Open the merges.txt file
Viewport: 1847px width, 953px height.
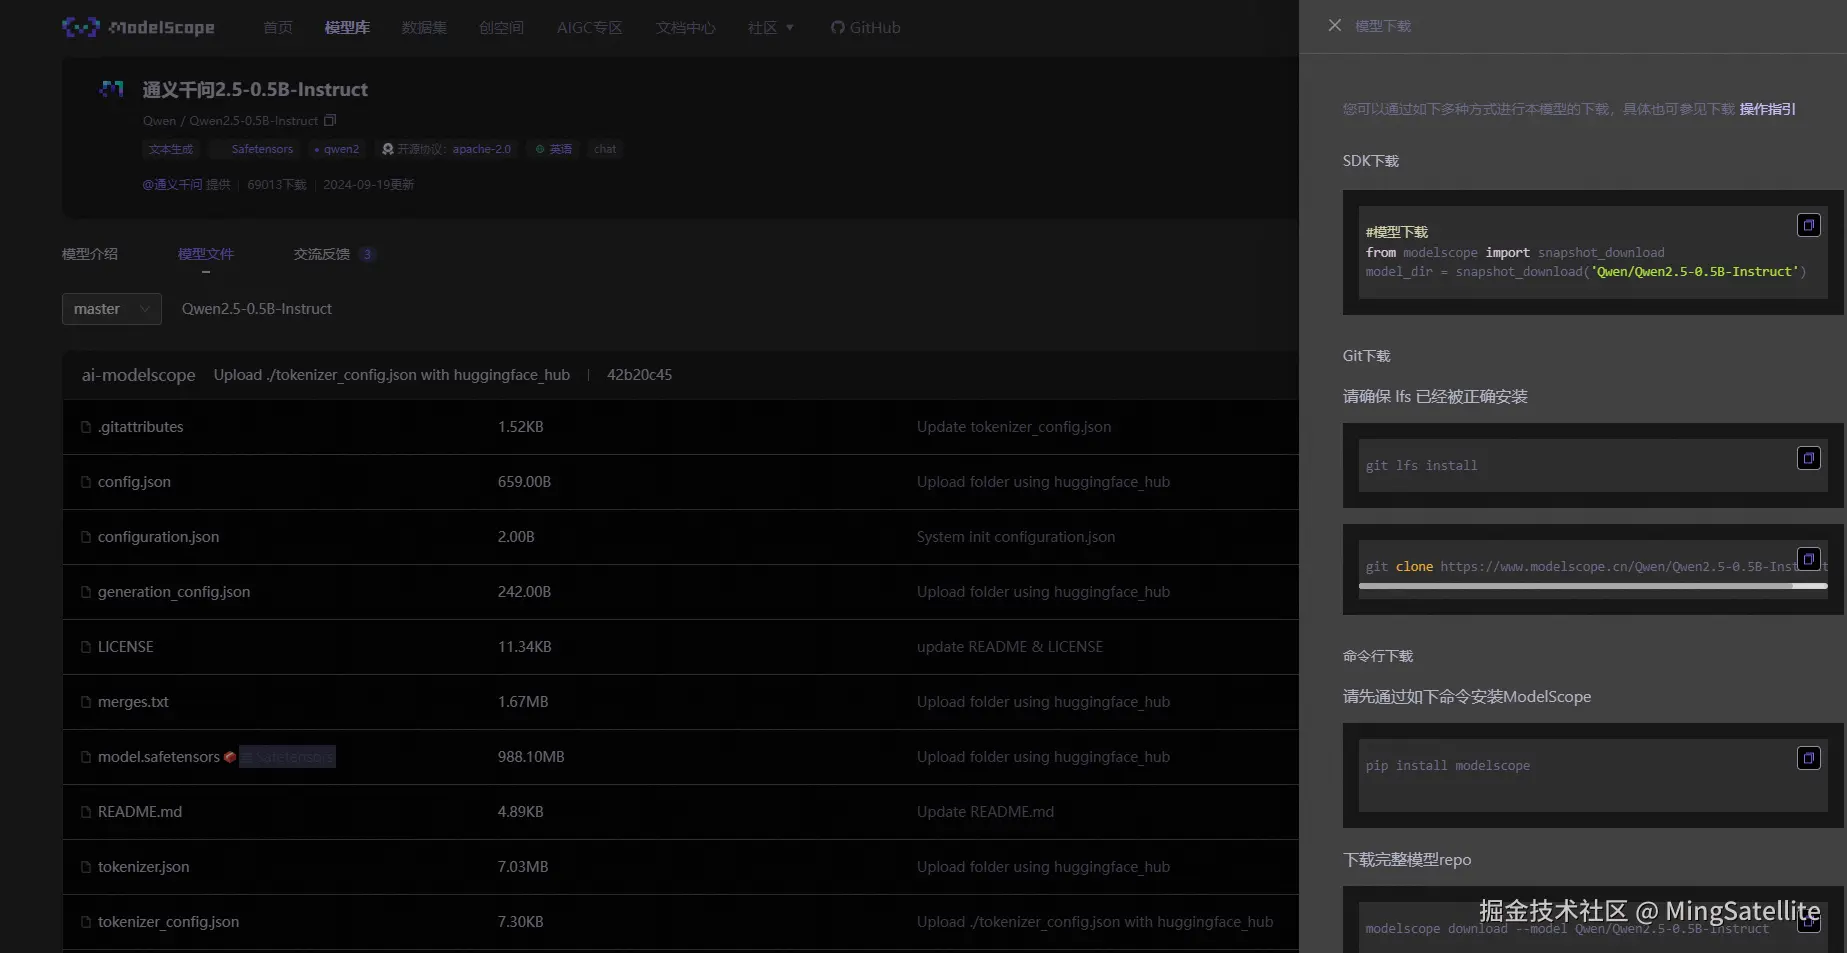[x=133, y=702]
